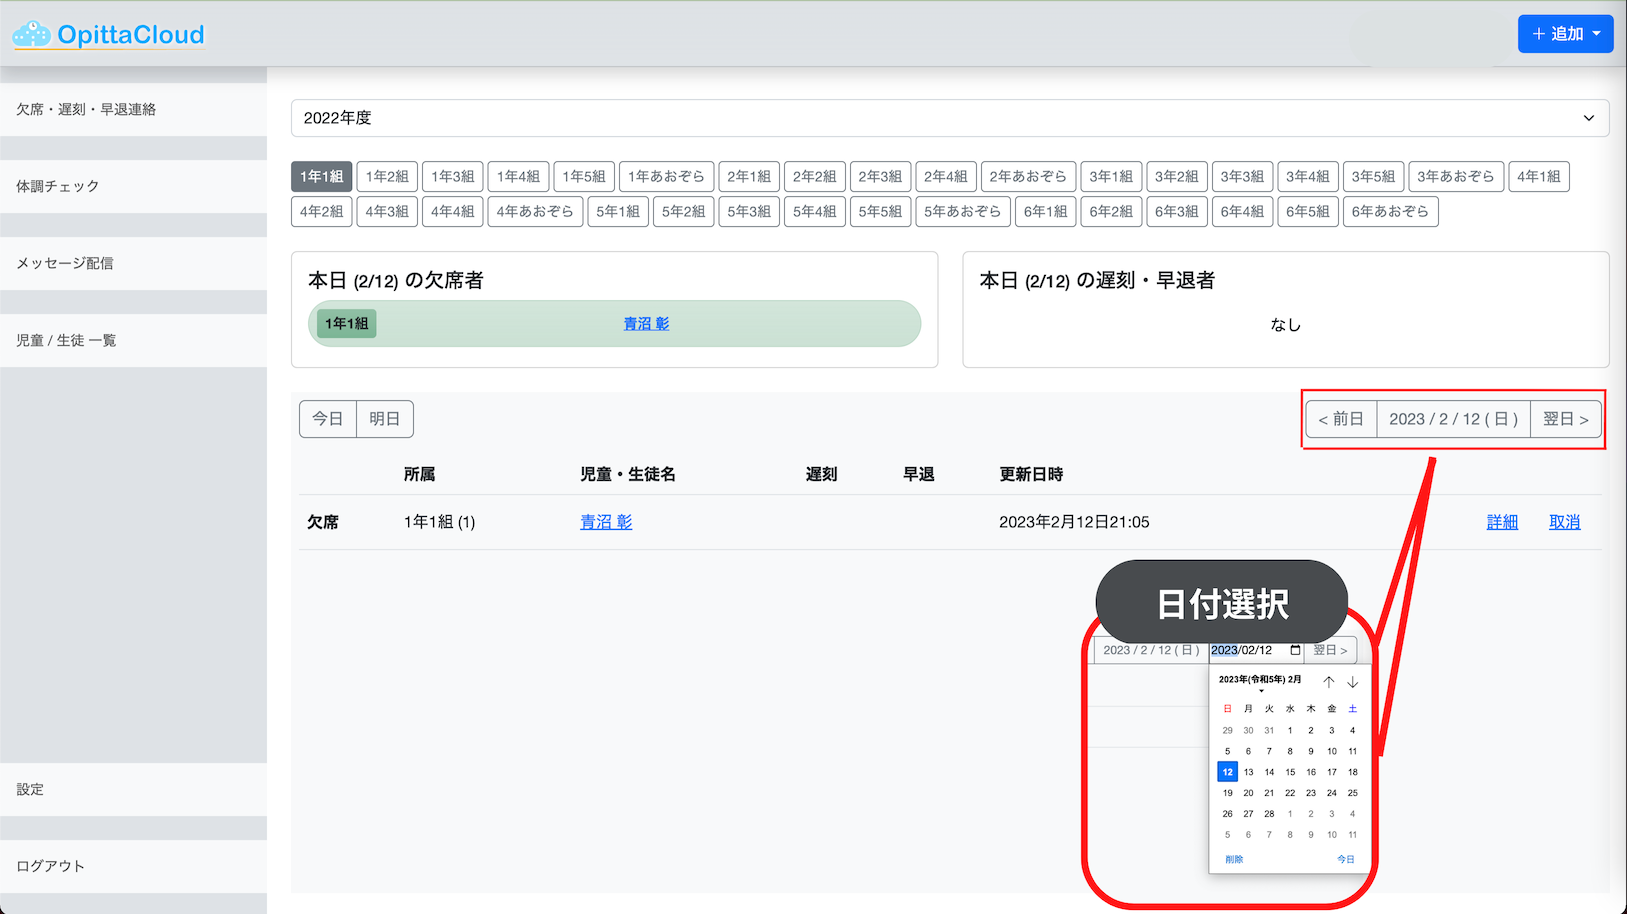
Task: Open 青沼 彰 in today's absentee card
Action: pyautogui.click(x=646, y=324)
